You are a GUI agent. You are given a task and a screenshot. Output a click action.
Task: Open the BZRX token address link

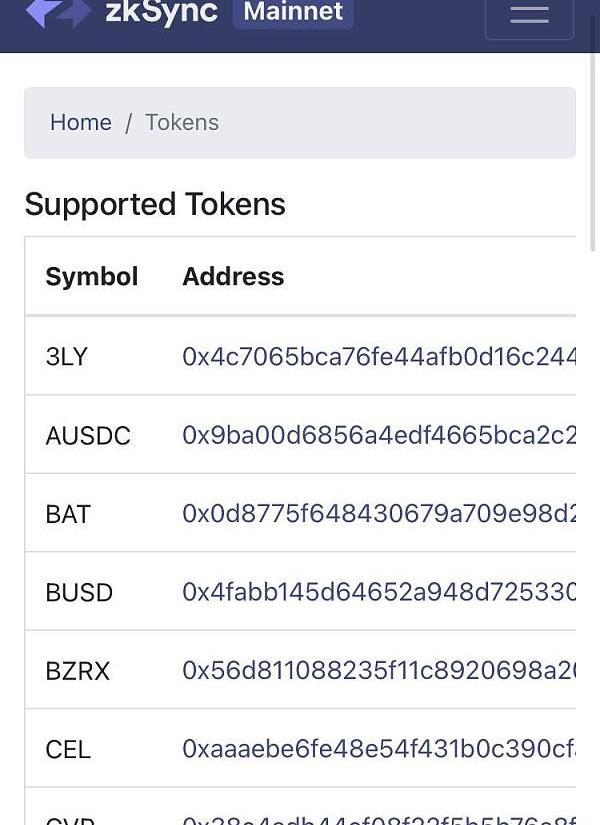click(379, 671)
